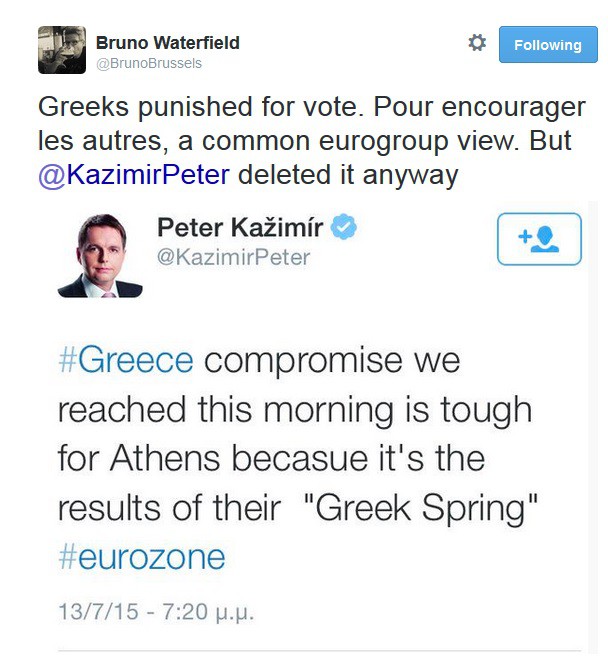Screen dimensions: 608x661
Task: Follow the @KazimirPeter mention link
Action: click(134, 175)
